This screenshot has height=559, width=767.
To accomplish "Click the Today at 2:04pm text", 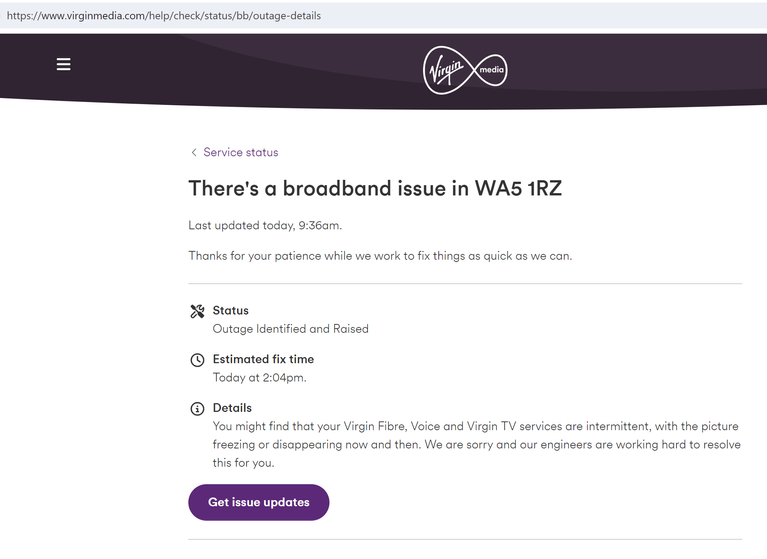I will (x=259, y=378).
